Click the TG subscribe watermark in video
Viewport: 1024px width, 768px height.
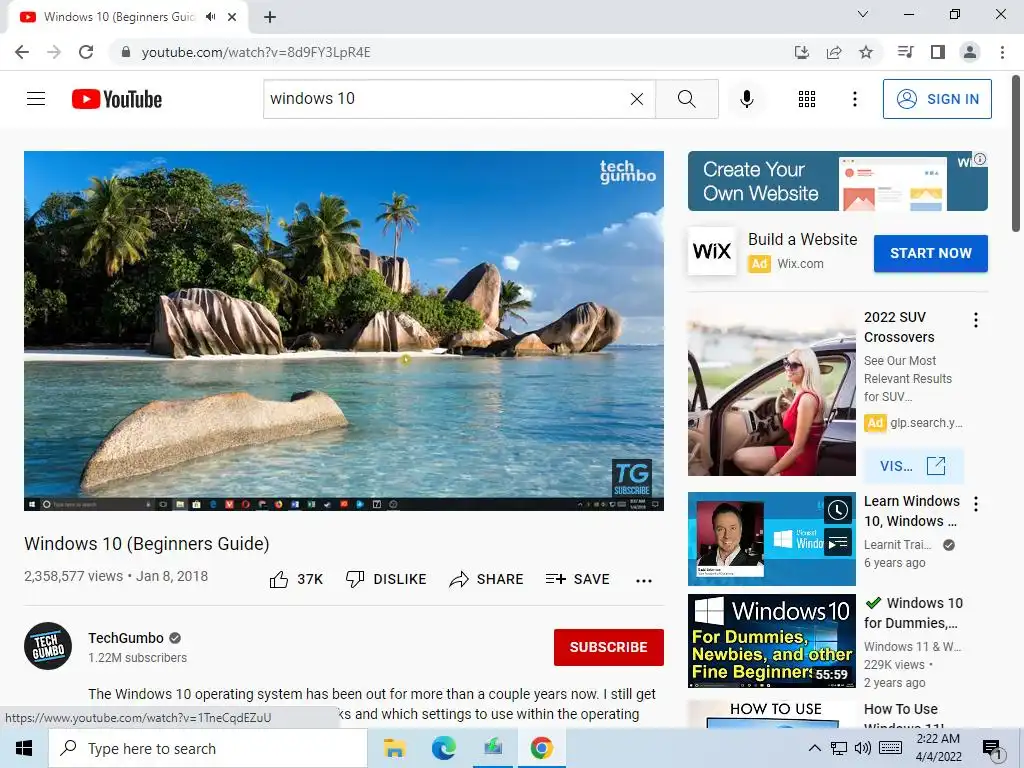(x=631, y=478)
